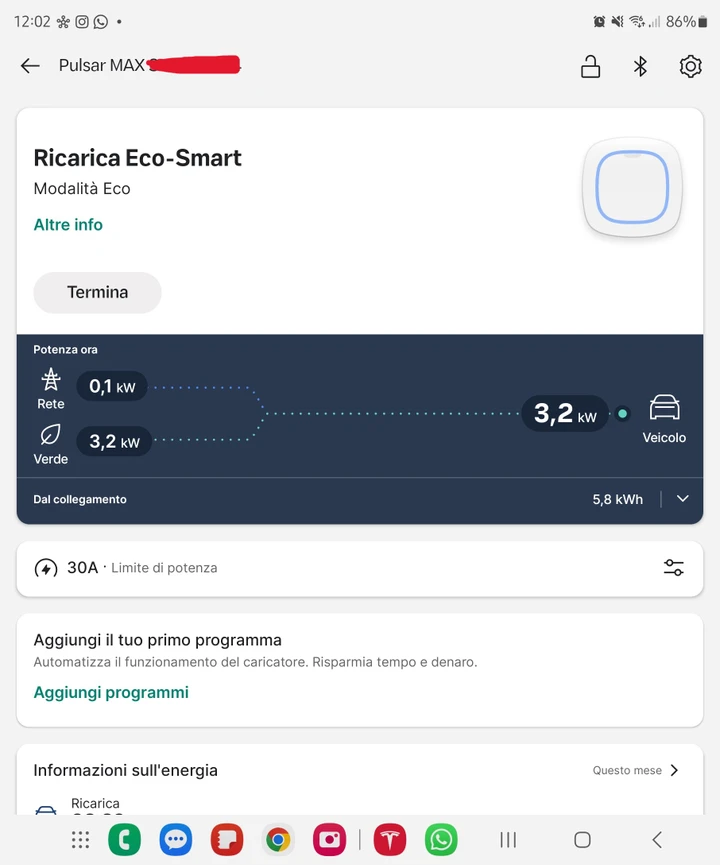Open charger settings gear icon

point(690,67)
